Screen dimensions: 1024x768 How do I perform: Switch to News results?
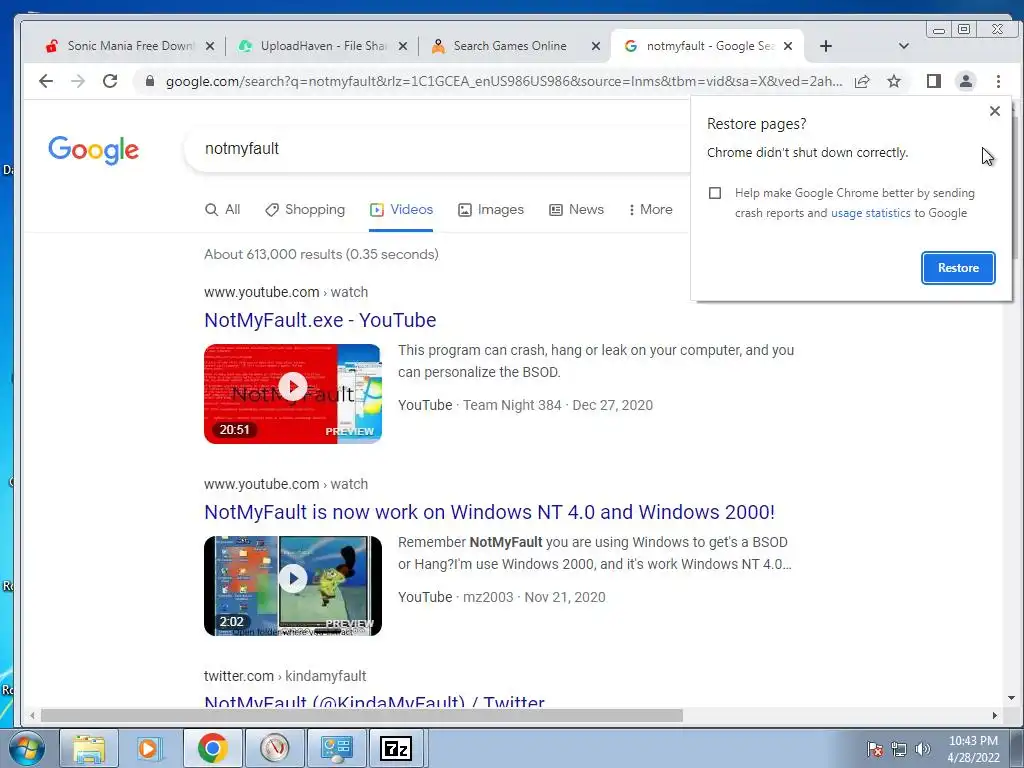click(x=577, y=210)
